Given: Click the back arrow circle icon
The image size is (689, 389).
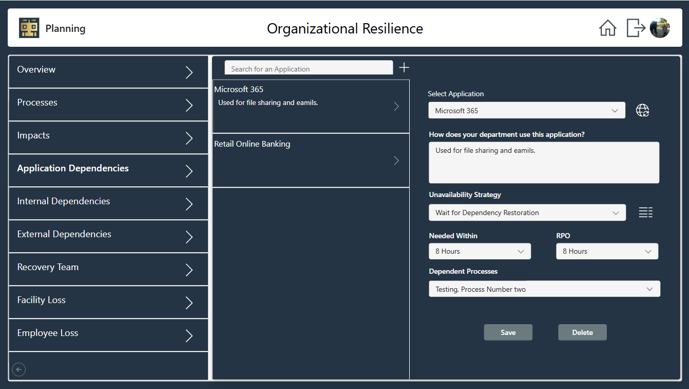Looking at the screenshot, I should (x=19, y=370).
